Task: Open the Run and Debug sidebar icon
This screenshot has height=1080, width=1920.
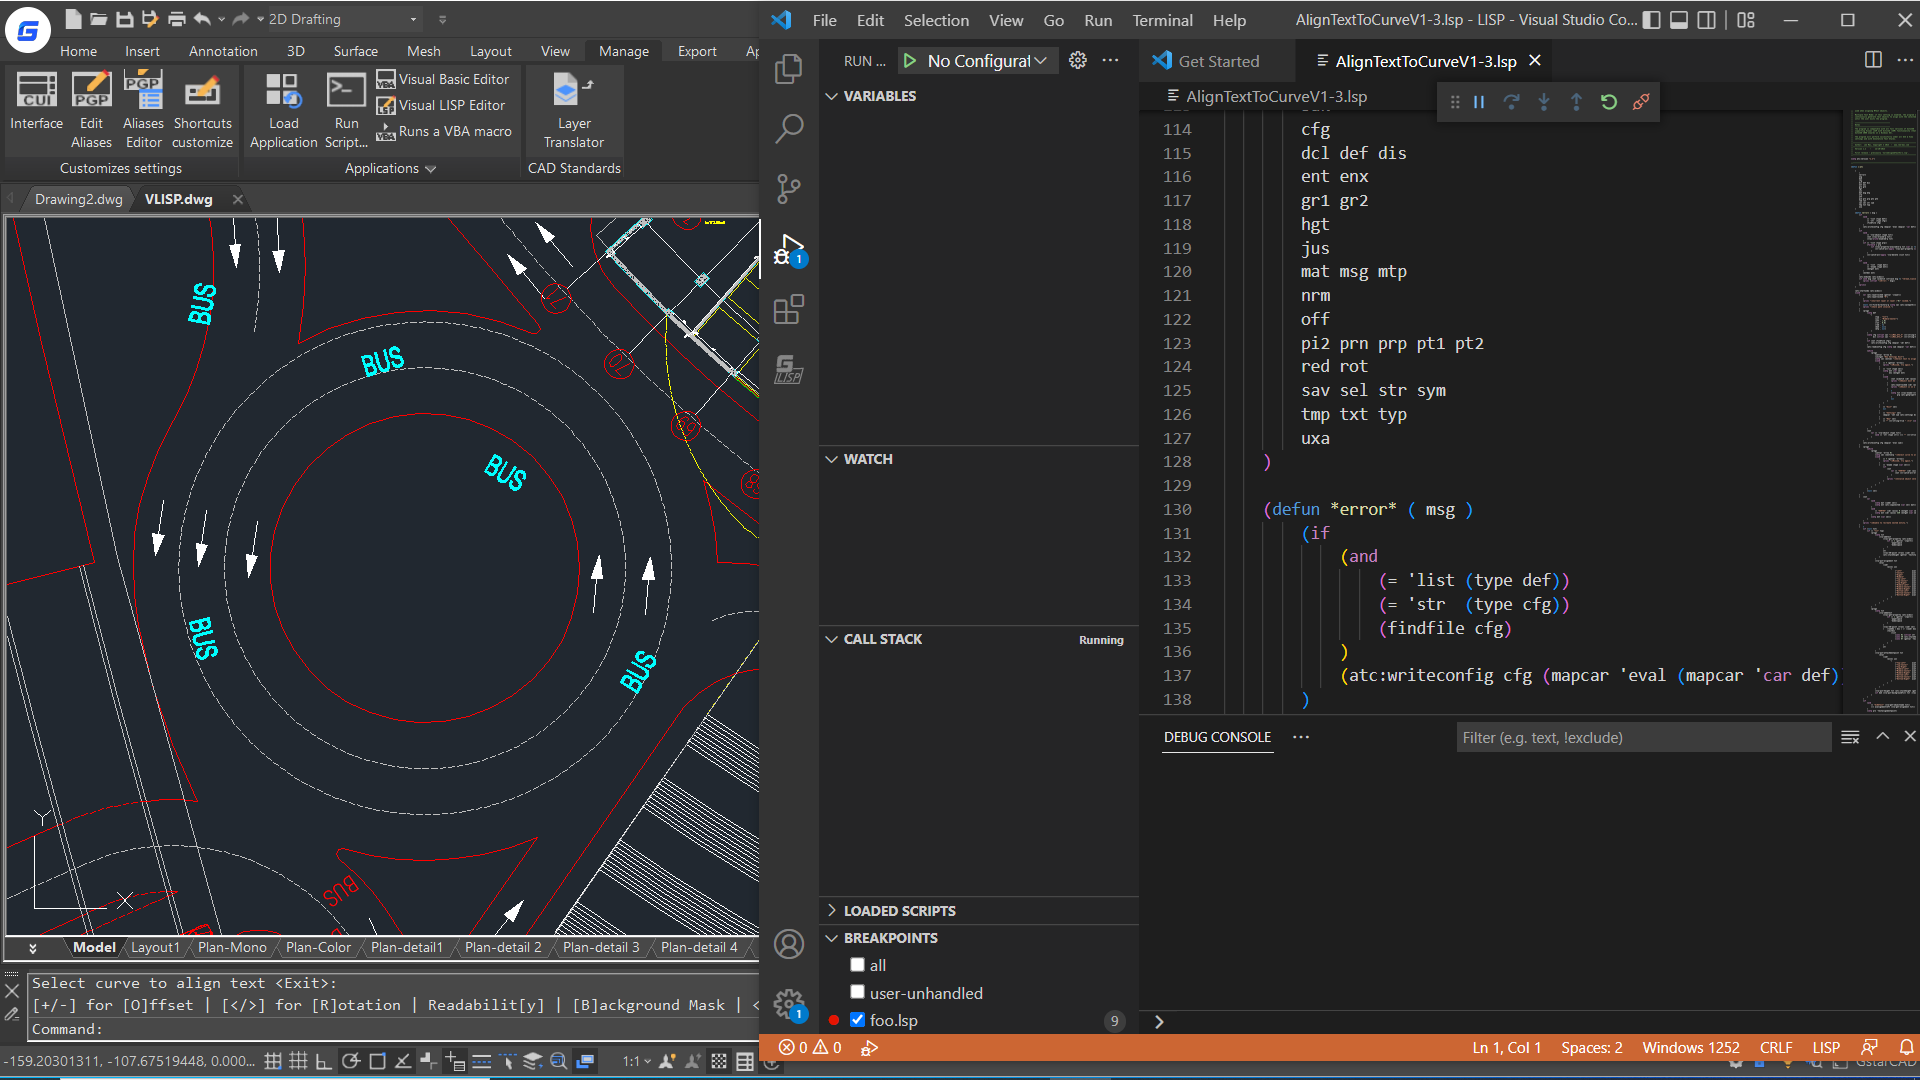Action: [x=788, y=249]
